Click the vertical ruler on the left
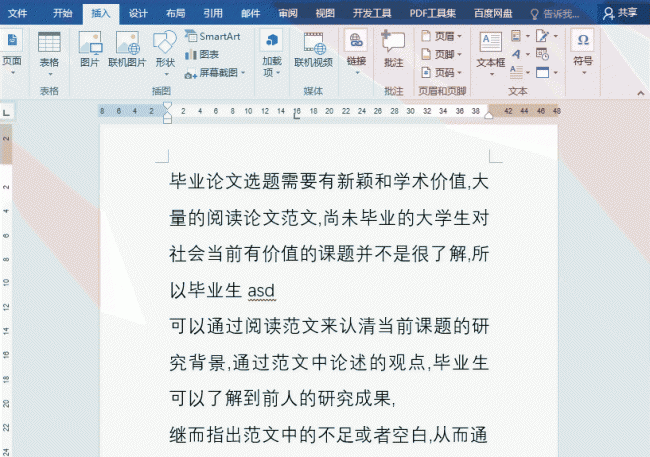This screenshot has width=650, height=457. (6, 290)
